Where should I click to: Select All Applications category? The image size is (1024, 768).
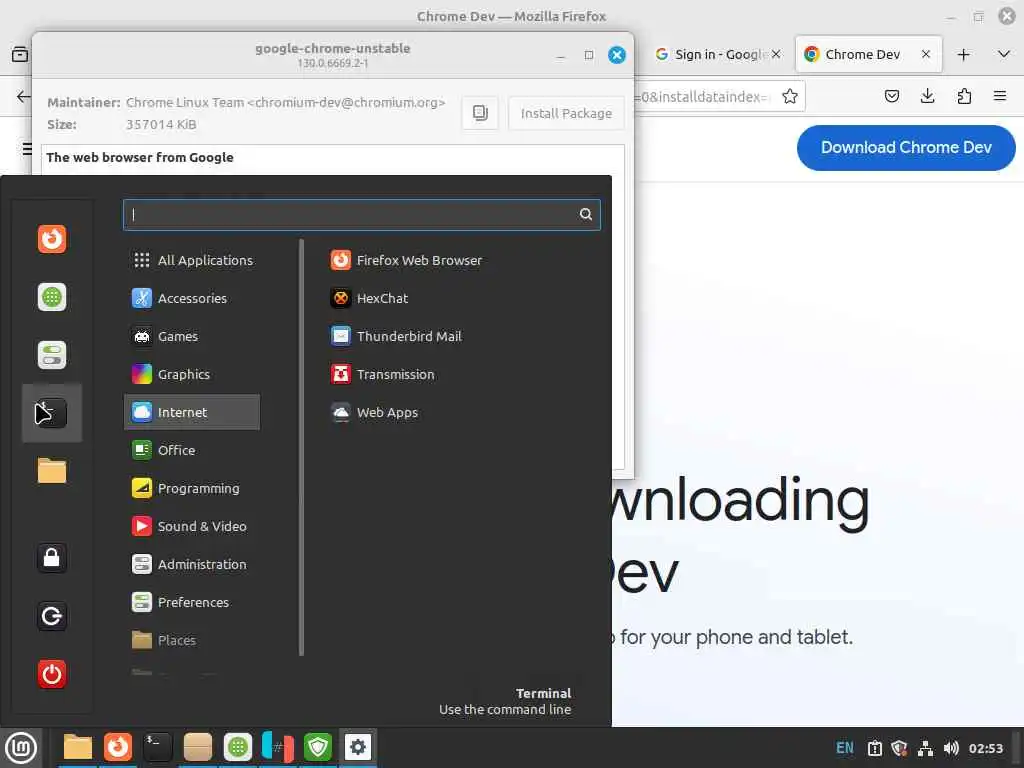pyautogui.click(x=192, y=260)
